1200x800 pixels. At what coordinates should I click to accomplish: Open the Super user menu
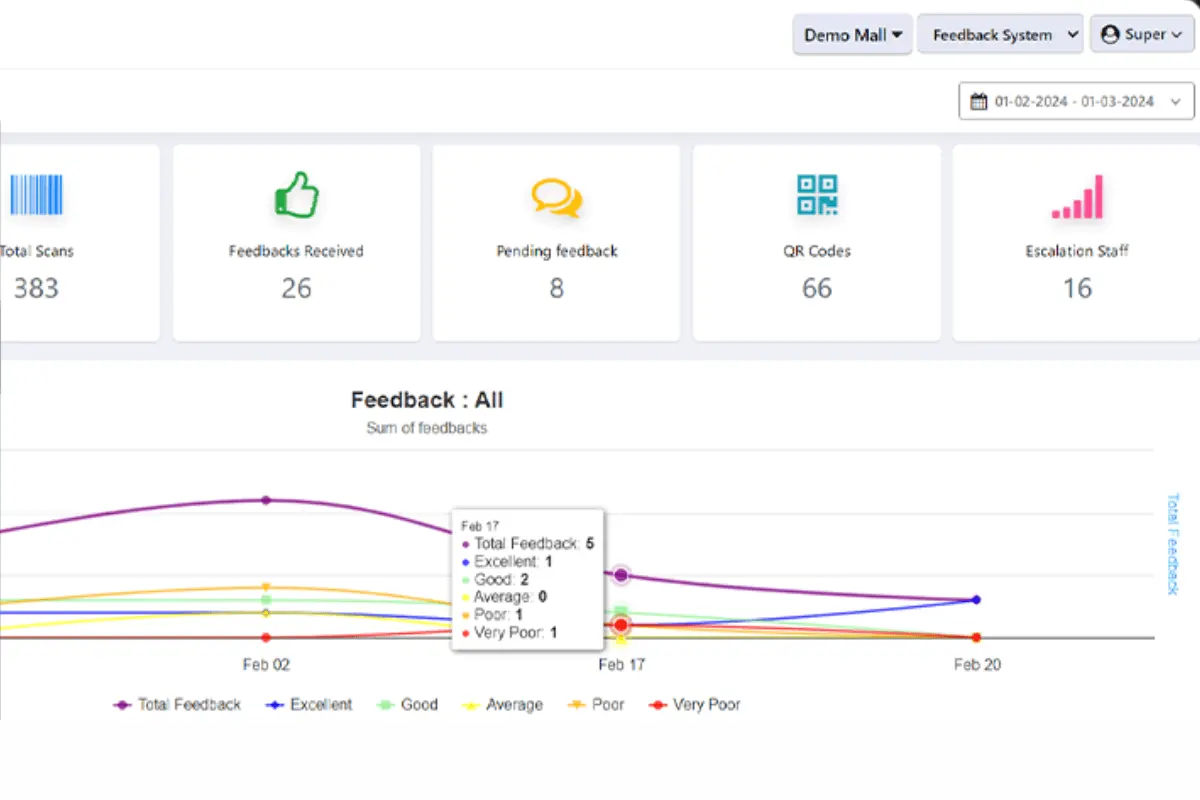pyautogui.click(x=1142, y=35)
